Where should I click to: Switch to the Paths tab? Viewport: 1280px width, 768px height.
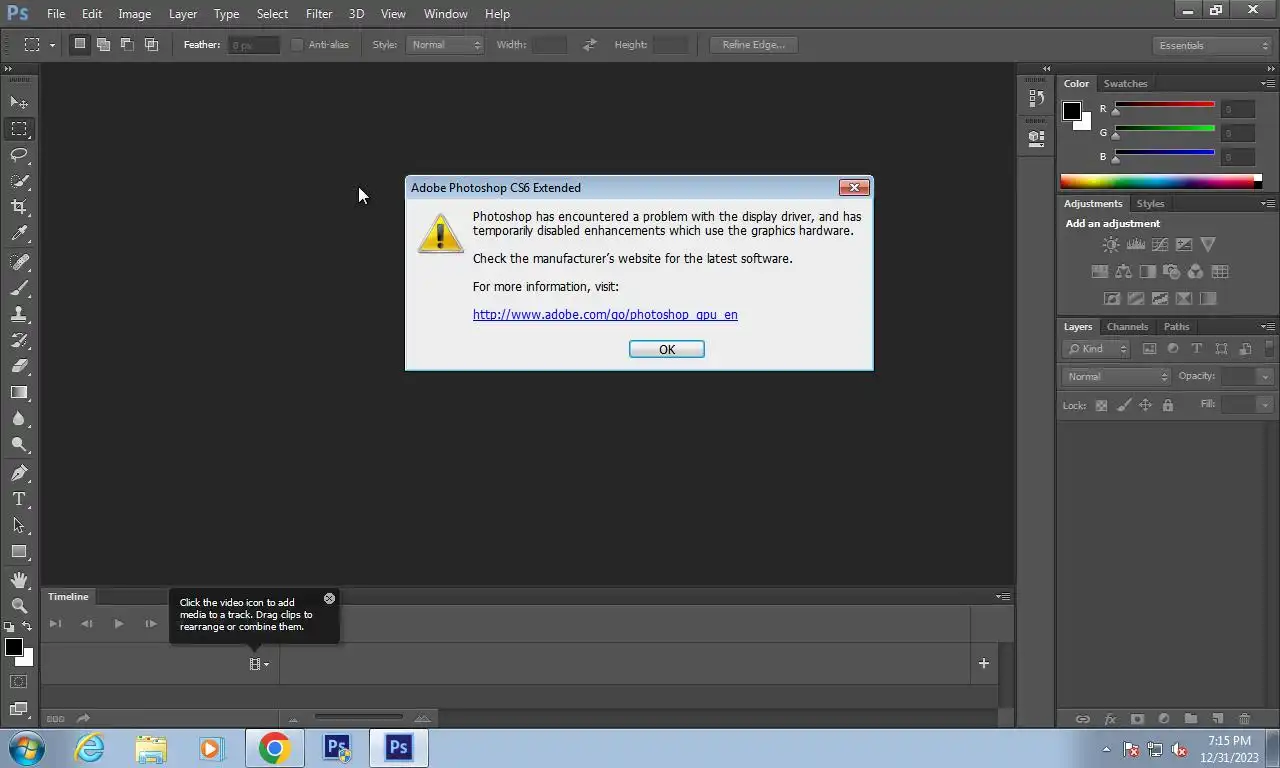click(x=1176, y=327)
